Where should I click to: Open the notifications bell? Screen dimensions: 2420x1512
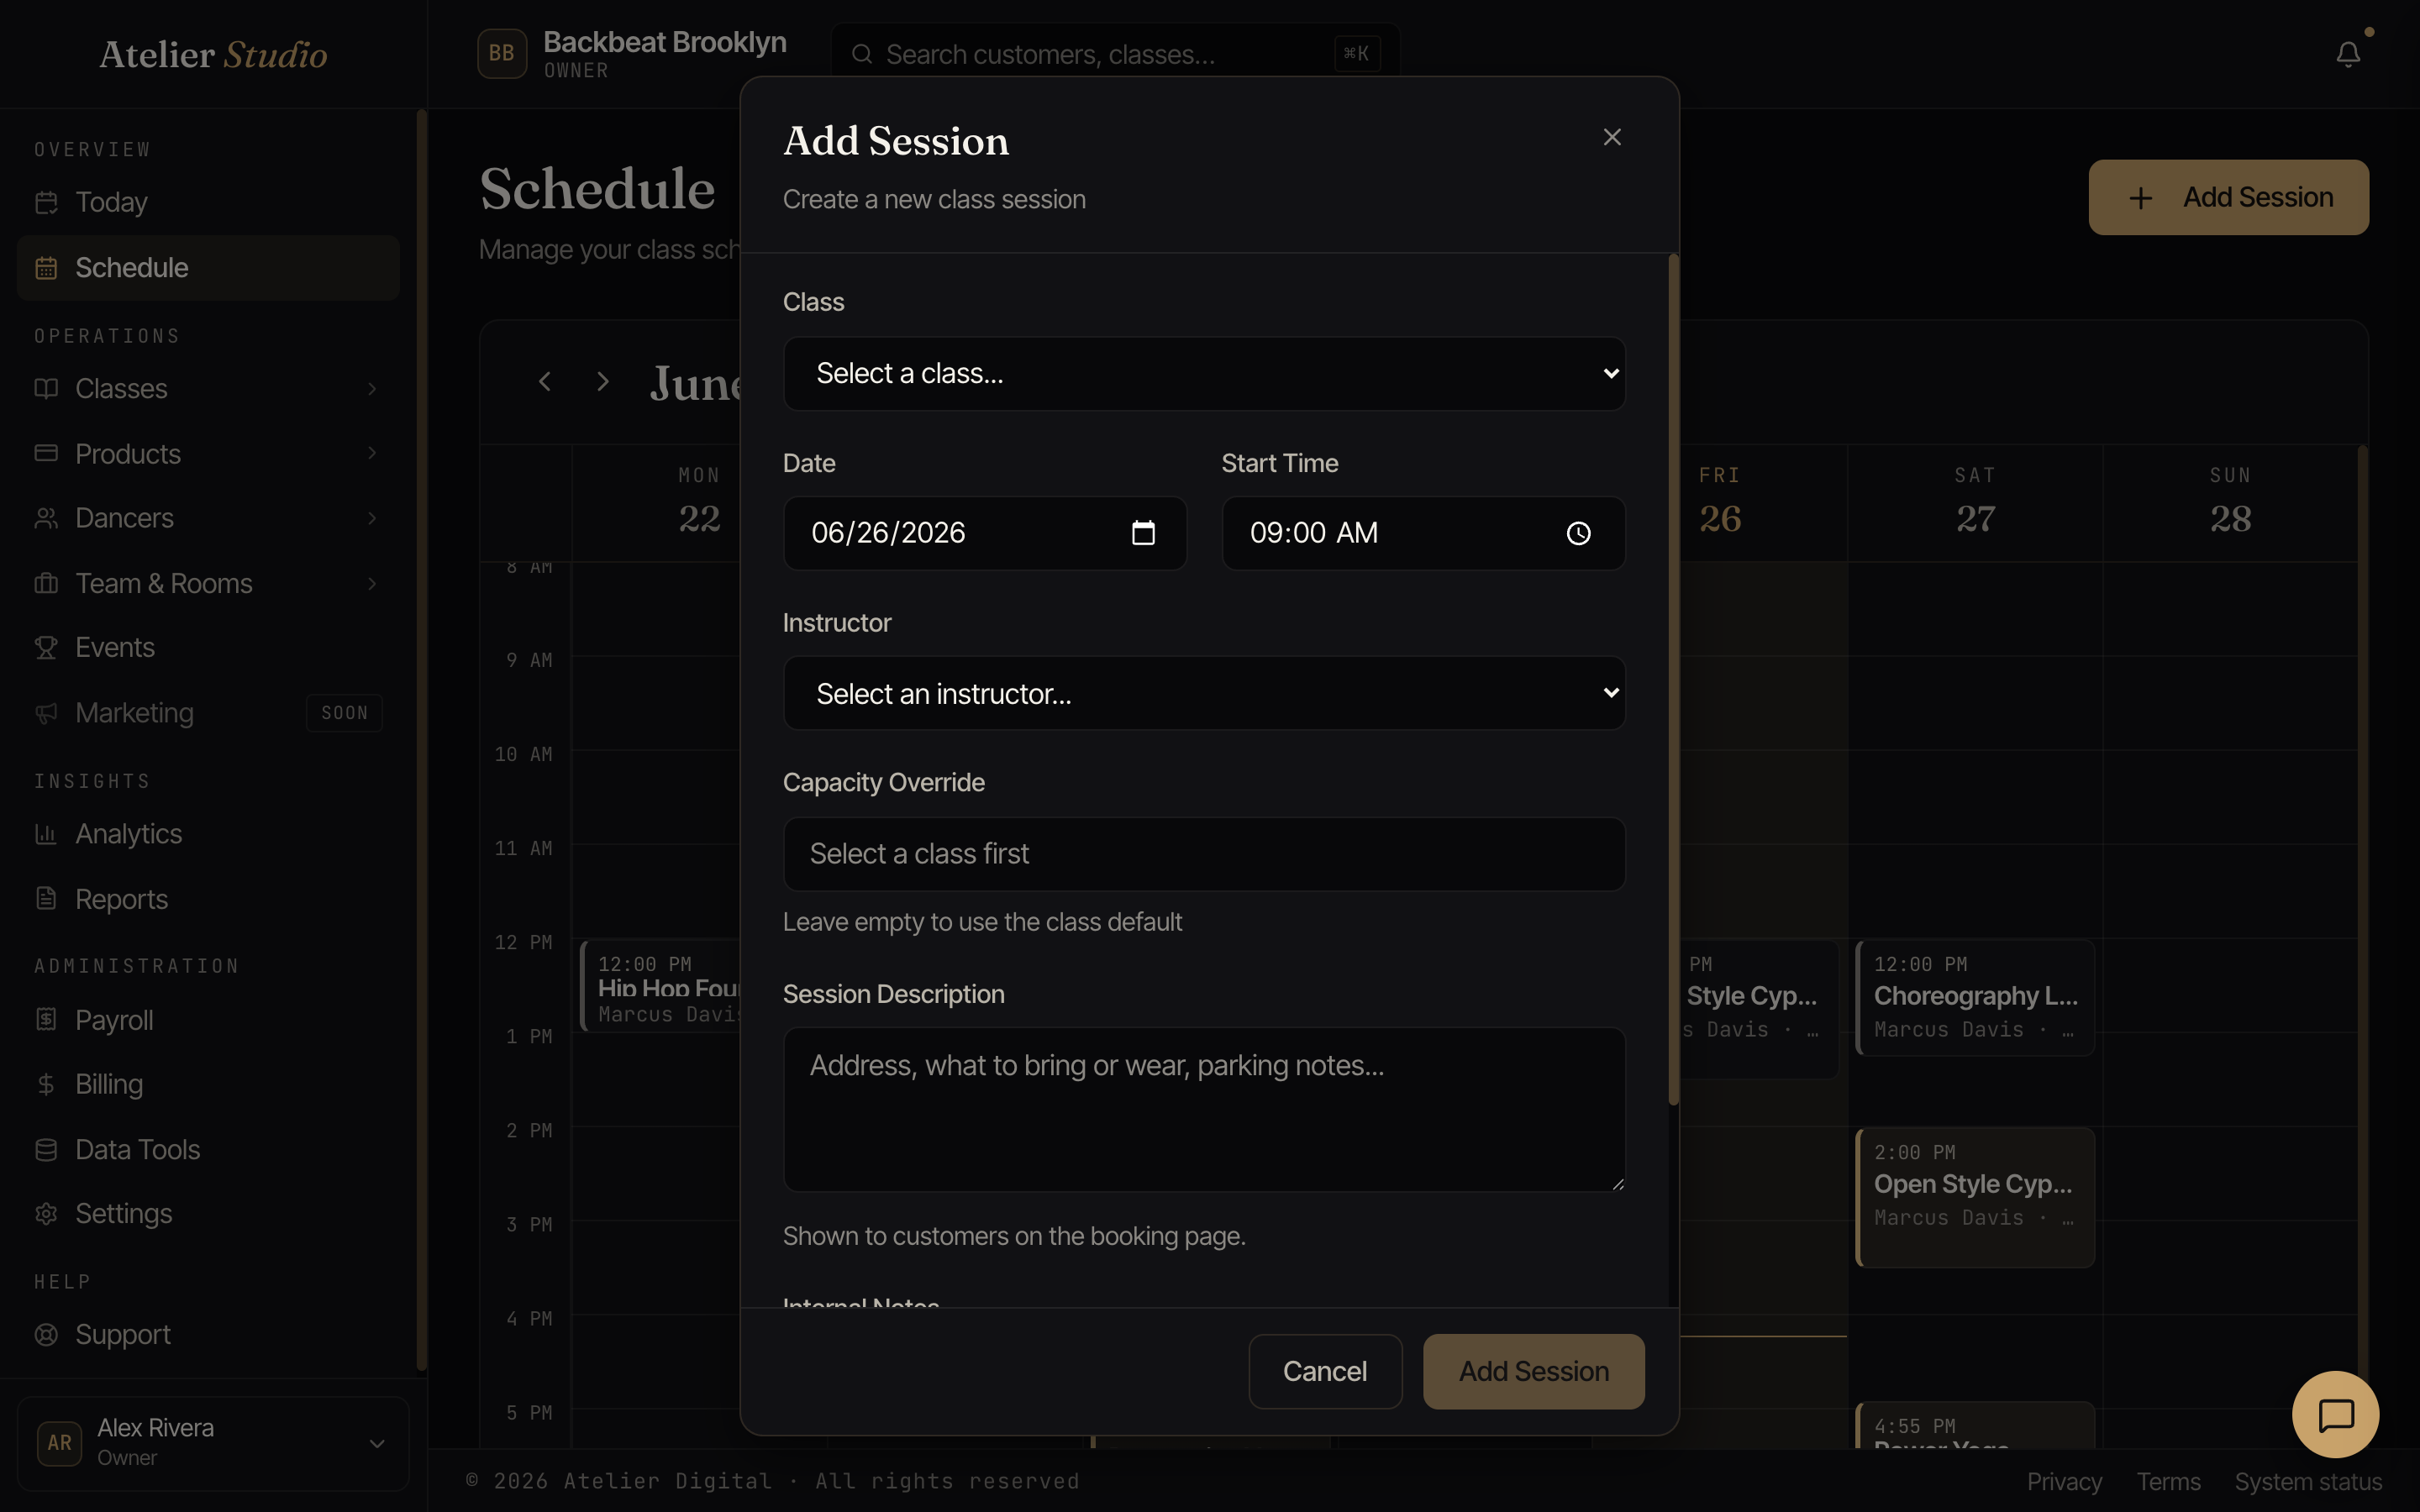click(x=2348, y=54)
